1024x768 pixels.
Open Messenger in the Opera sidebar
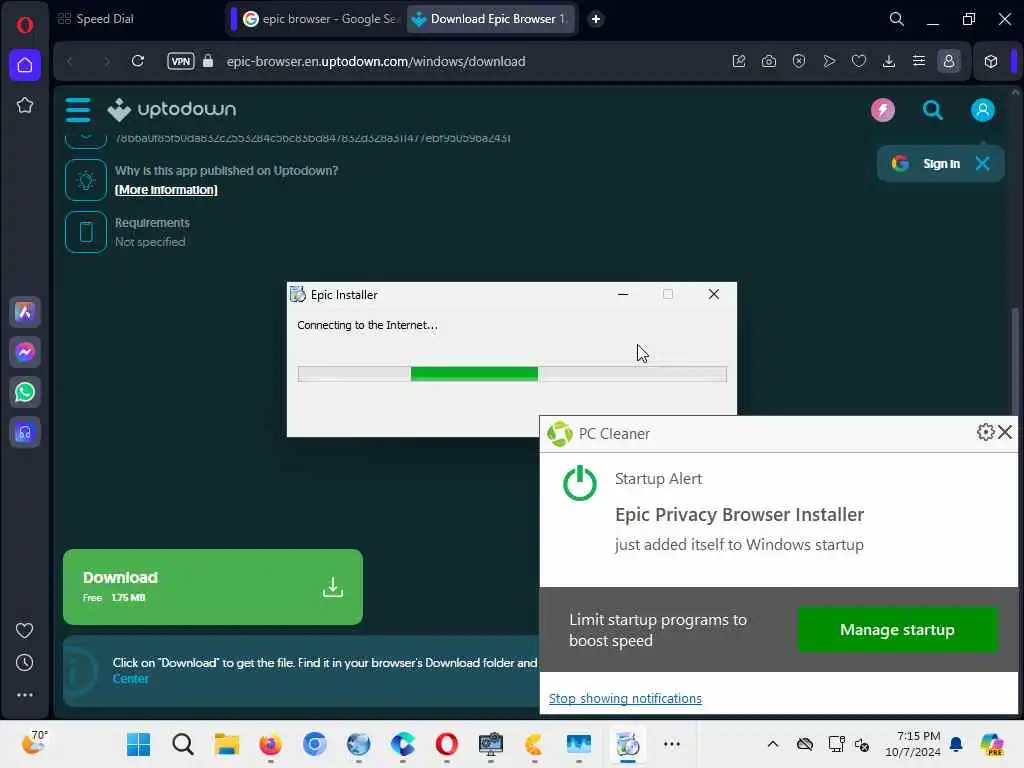(x=25, y=352)
